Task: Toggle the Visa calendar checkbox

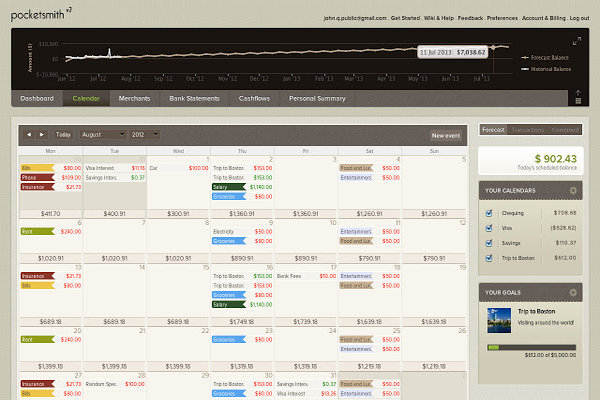Action: click(x=488, y=228)
